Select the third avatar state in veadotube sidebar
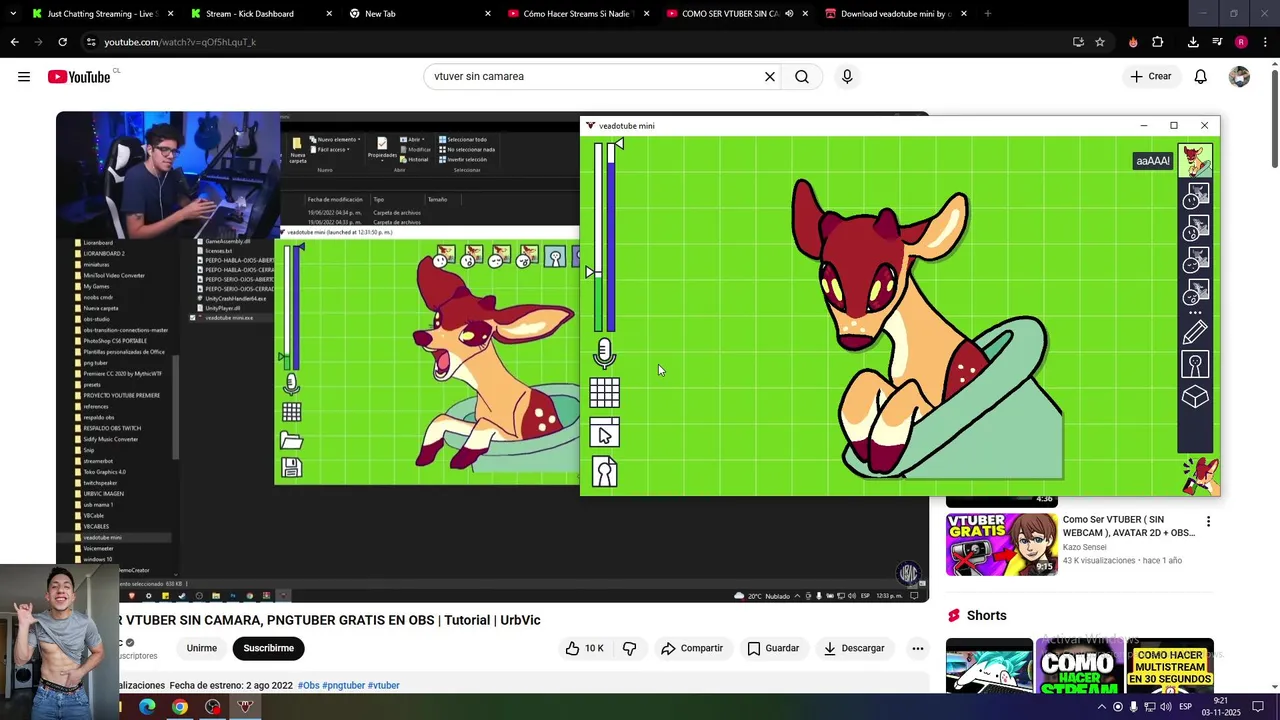 click(1195, 227)
